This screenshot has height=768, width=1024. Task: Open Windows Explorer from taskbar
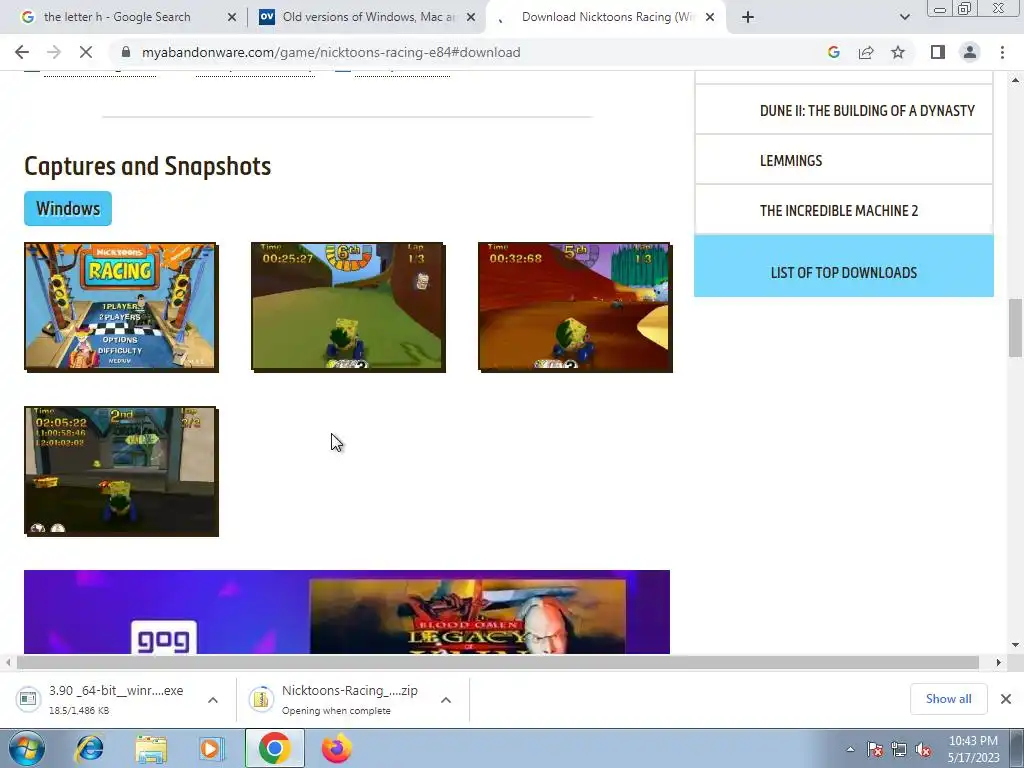click(151, 748)
